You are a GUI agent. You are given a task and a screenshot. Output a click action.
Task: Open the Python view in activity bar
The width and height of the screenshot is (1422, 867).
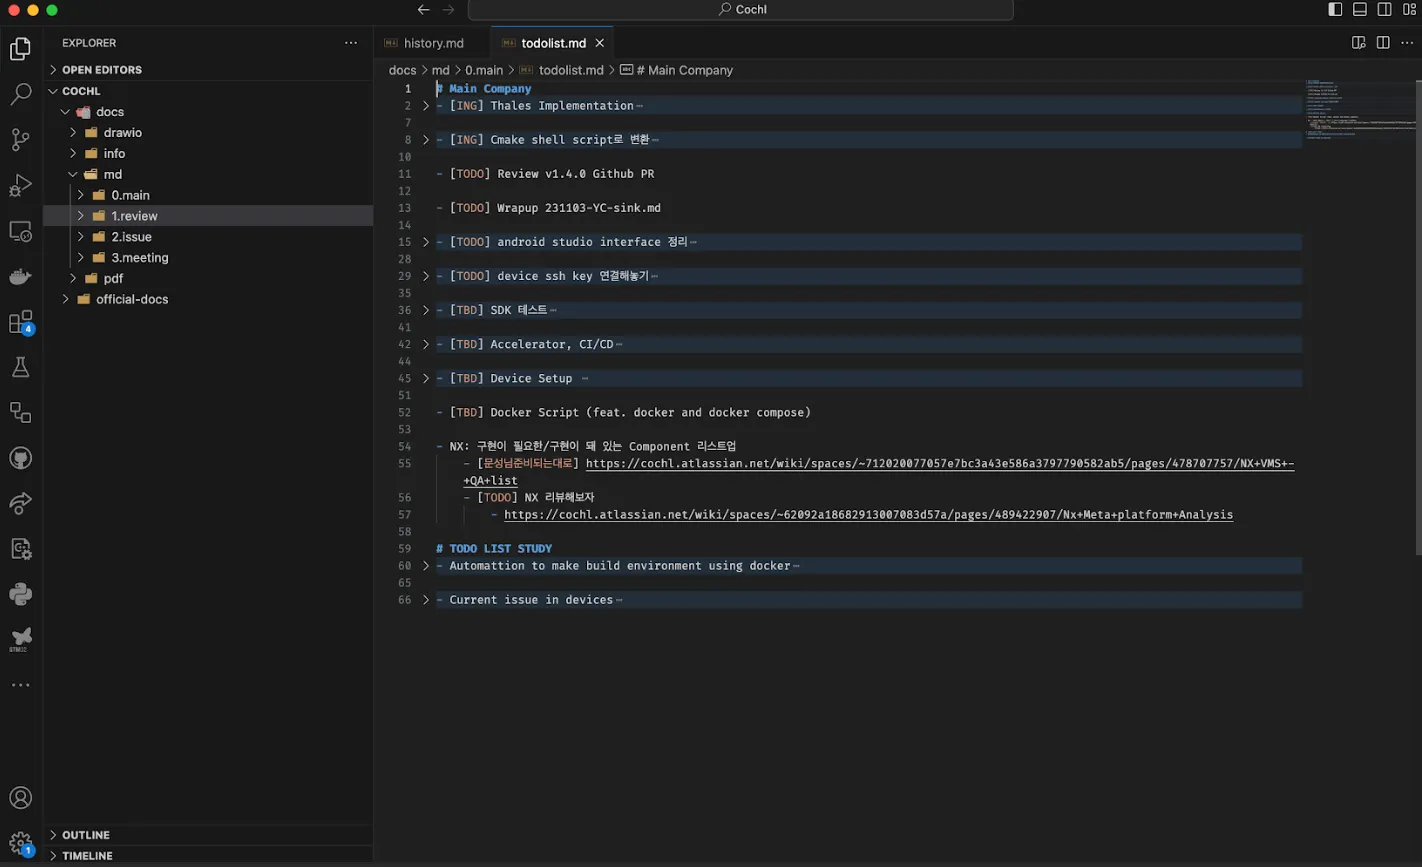[20, 594]
